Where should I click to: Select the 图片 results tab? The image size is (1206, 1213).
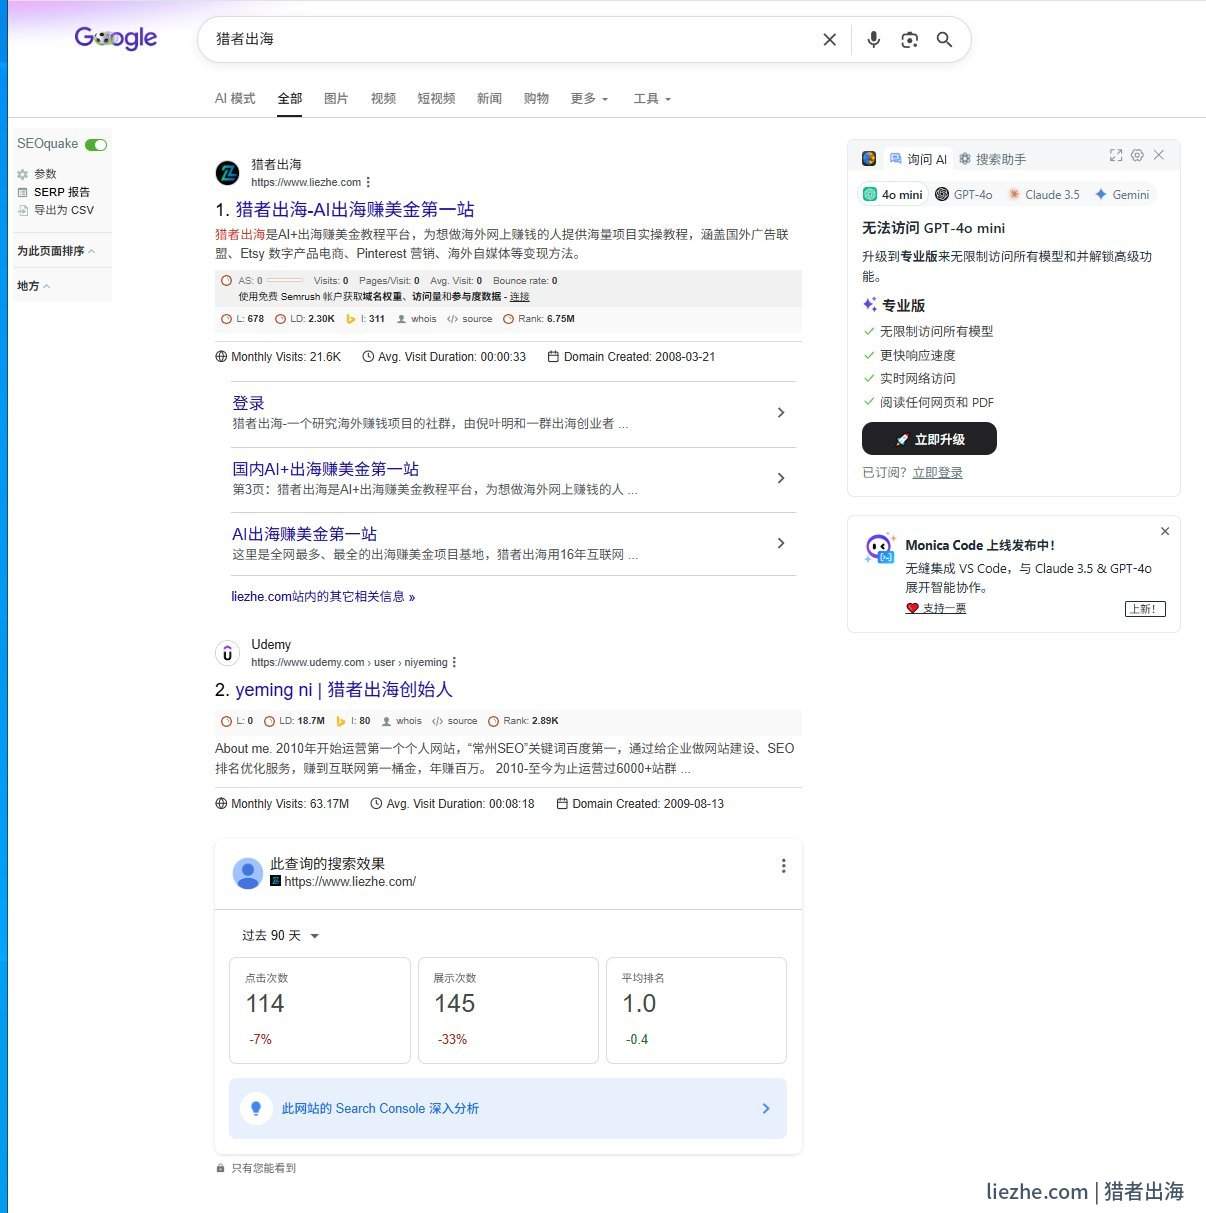[336, 98]
